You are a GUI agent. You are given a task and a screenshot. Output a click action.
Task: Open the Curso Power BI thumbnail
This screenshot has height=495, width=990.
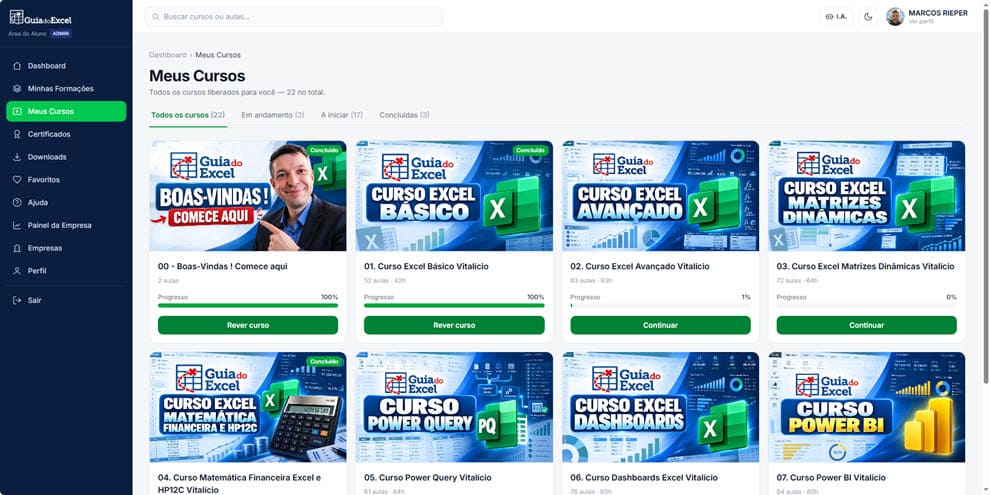tap(866, 407)
